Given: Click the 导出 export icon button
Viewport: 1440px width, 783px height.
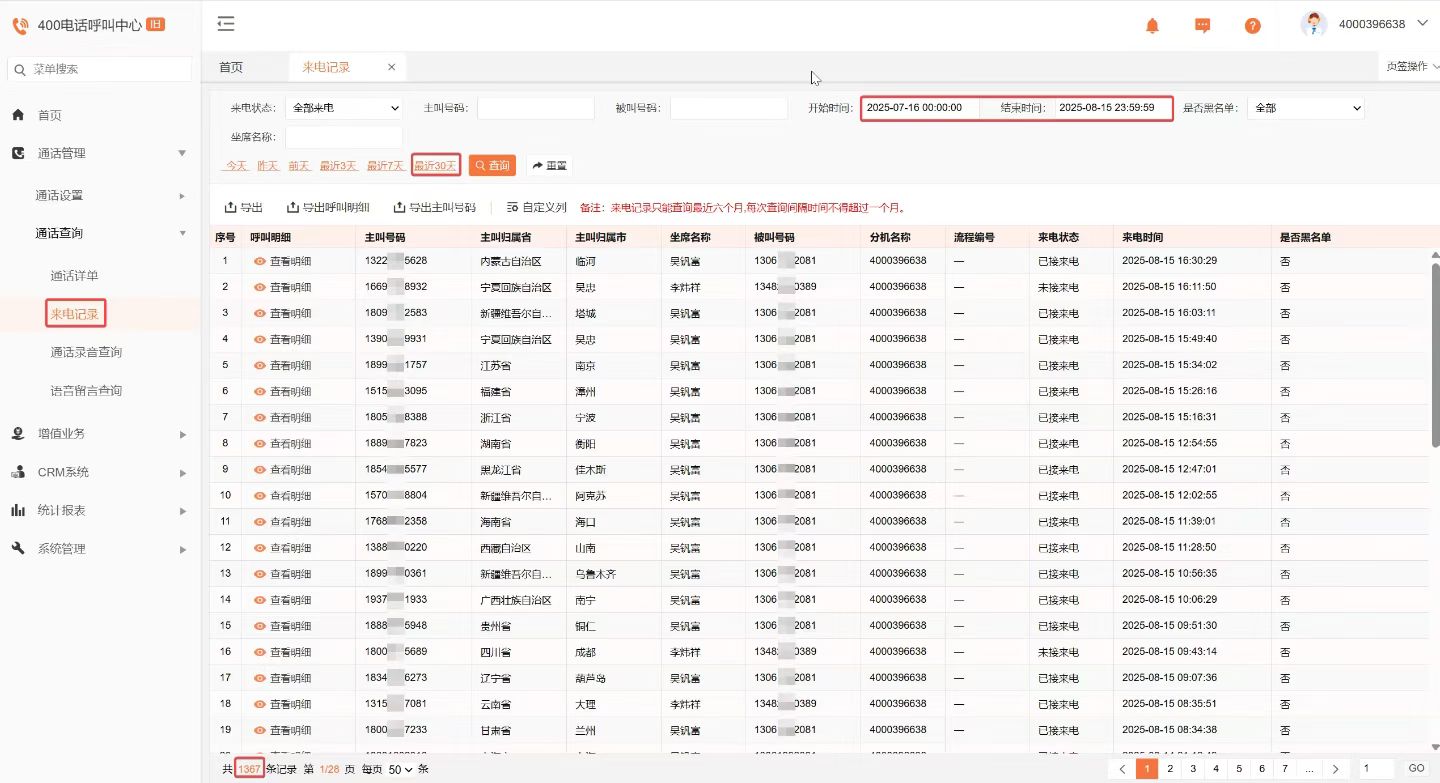Looking at the screenshot, I should 243,207.
